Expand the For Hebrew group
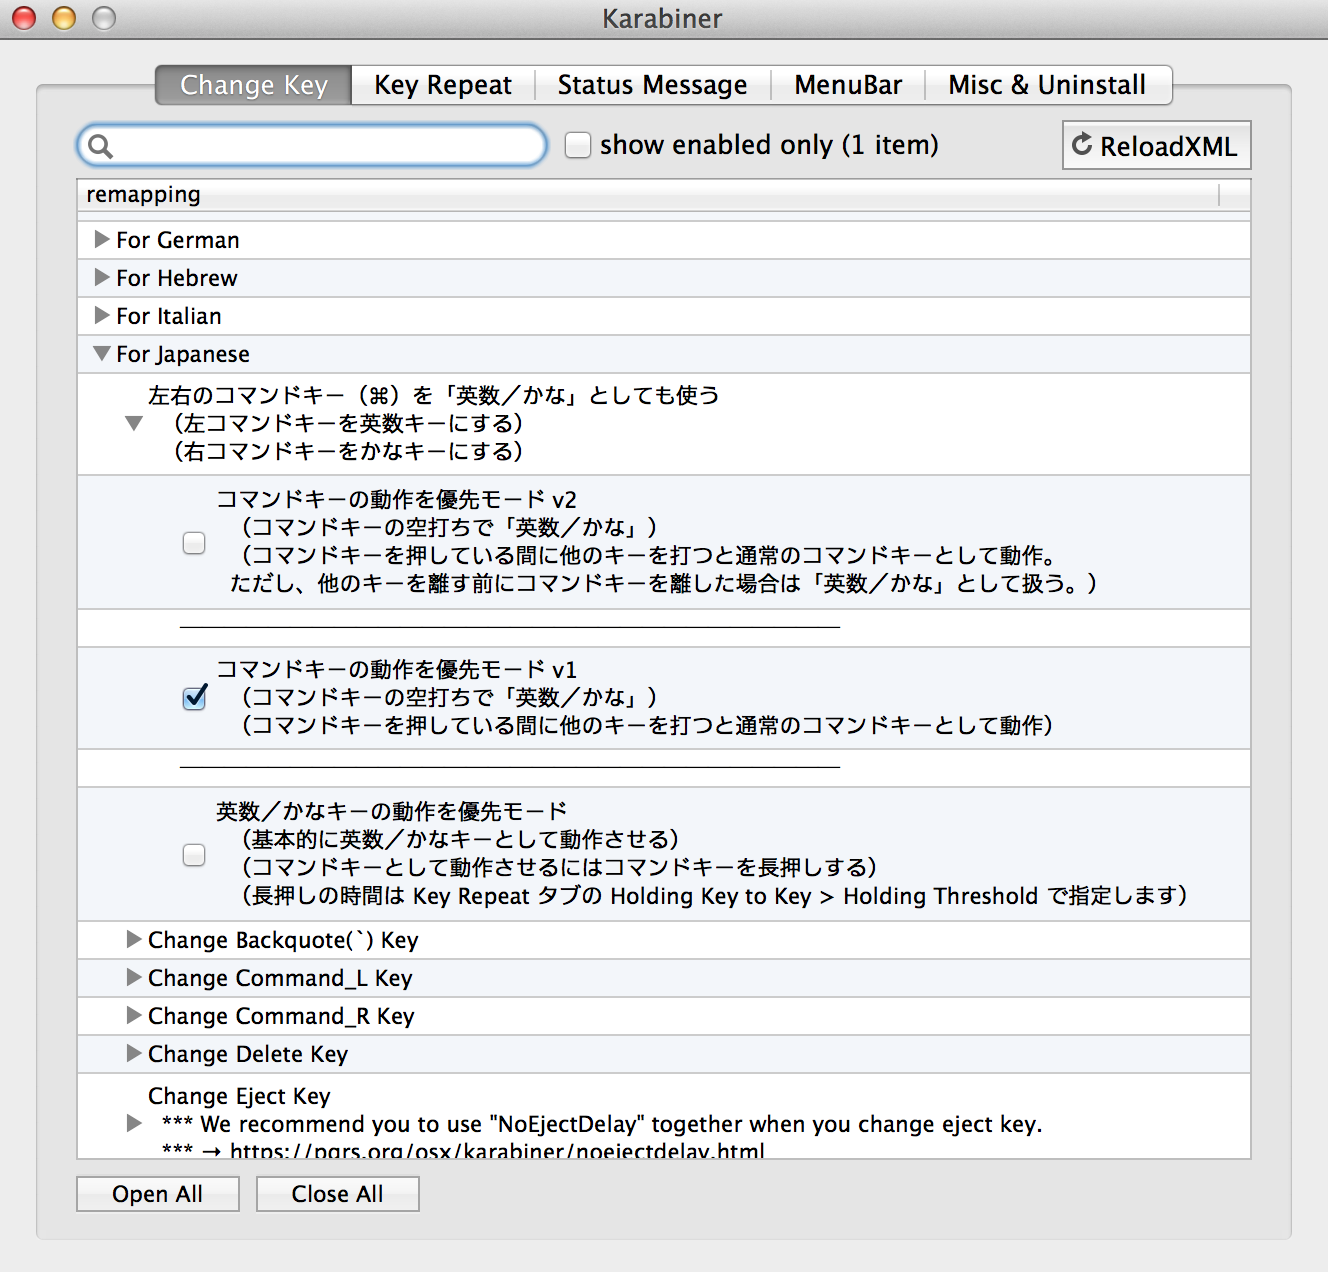This screenshot has width=1328, height=1272. click(101, 277)
